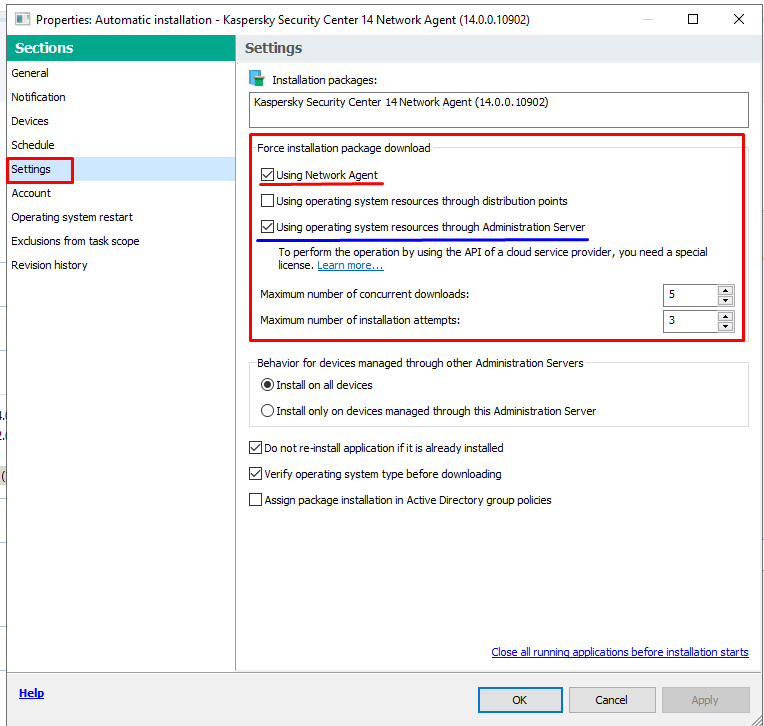Toggle Do not re-install application checkbox
764x726 pixels.
[255, 447]
